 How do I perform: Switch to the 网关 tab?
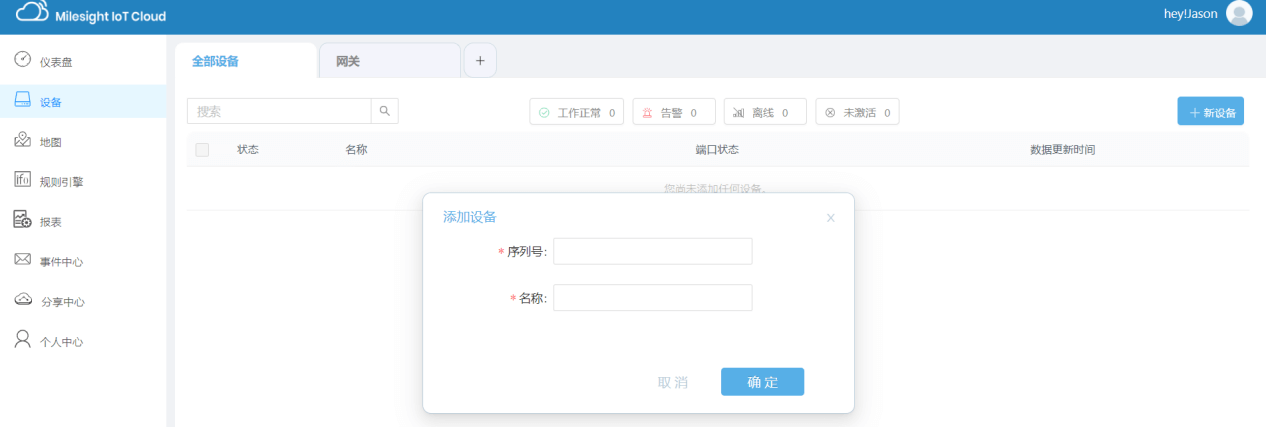(x=348, y=61)
